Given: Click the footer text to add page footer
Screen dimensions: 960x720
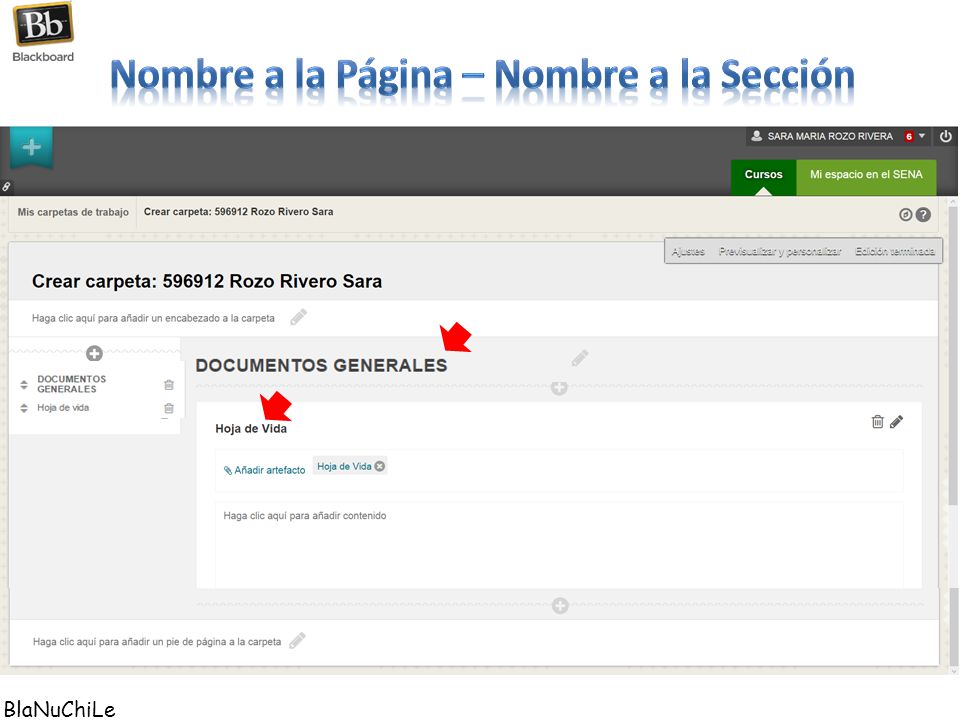Looking at the screenshot, I should 157,642.
